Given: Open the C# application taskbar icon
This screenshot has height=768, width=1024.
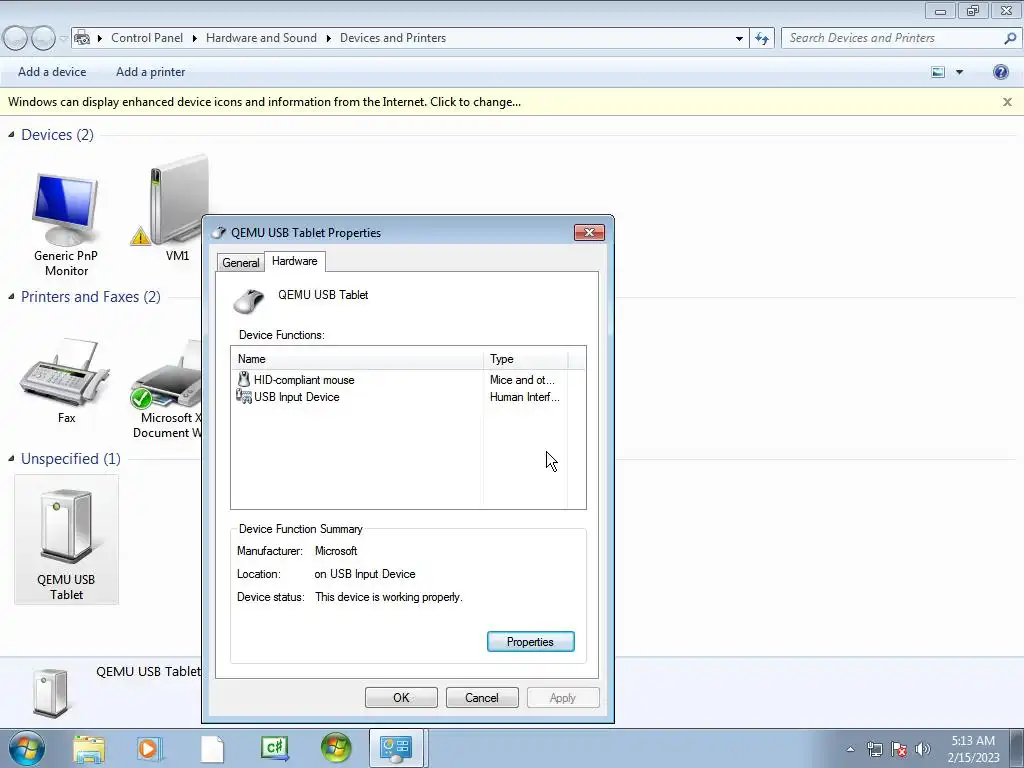Looking at the screenshot, I should tap(274, 748).
